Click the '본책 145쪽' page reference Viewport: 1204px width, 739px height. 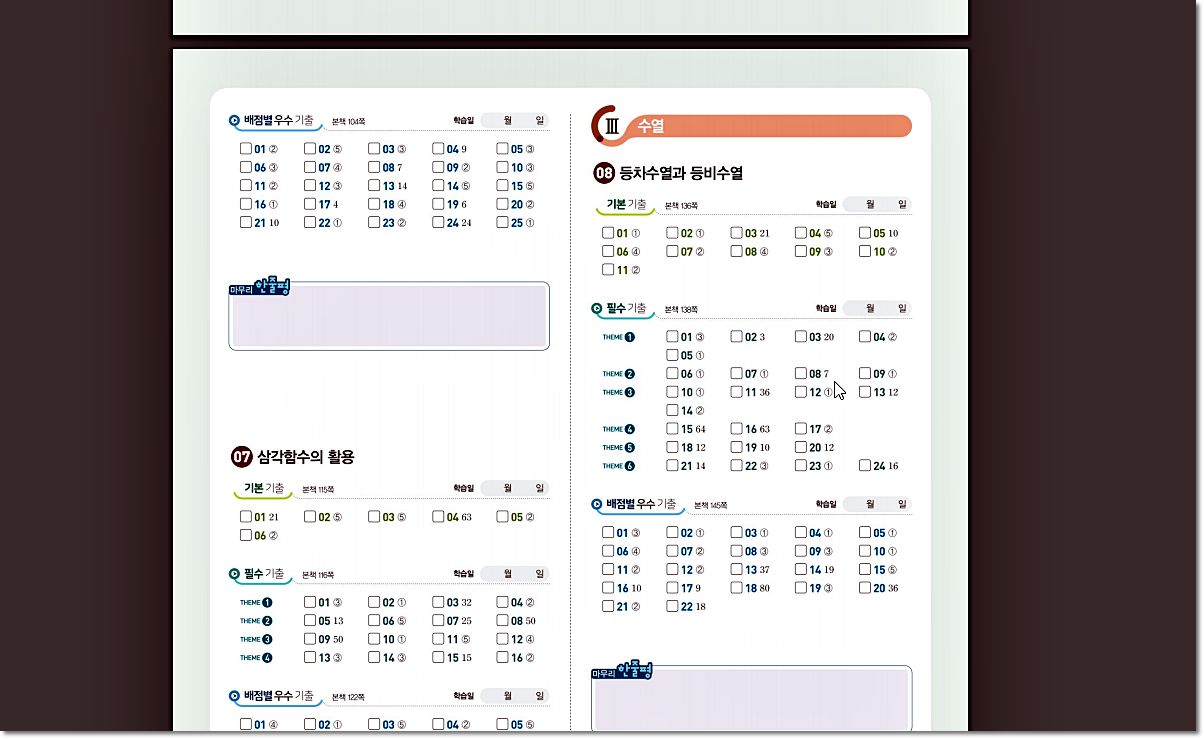[x=711, y=506]
